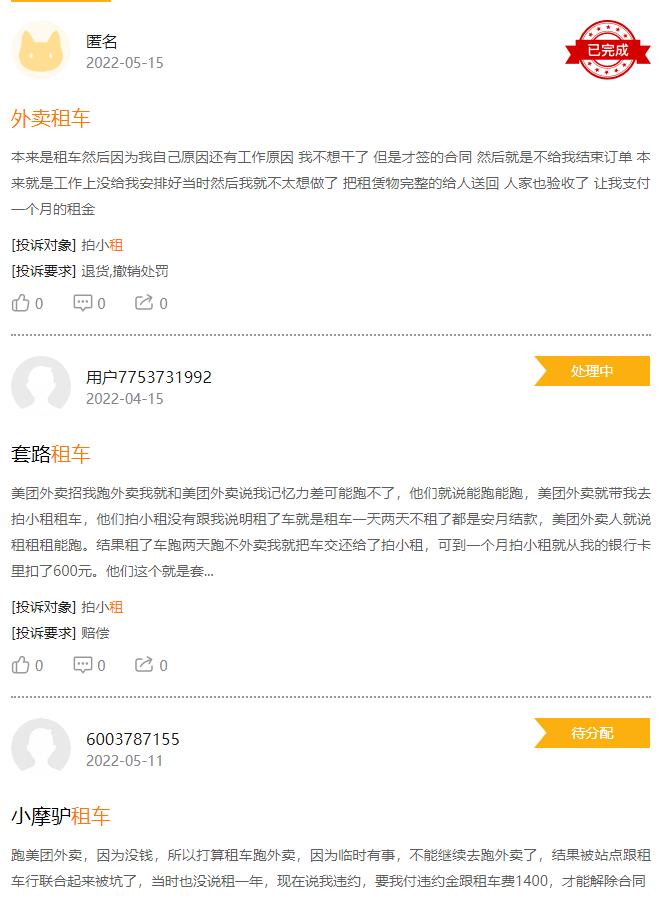View comments on the 套路租车 complaint

click(85, 665)
